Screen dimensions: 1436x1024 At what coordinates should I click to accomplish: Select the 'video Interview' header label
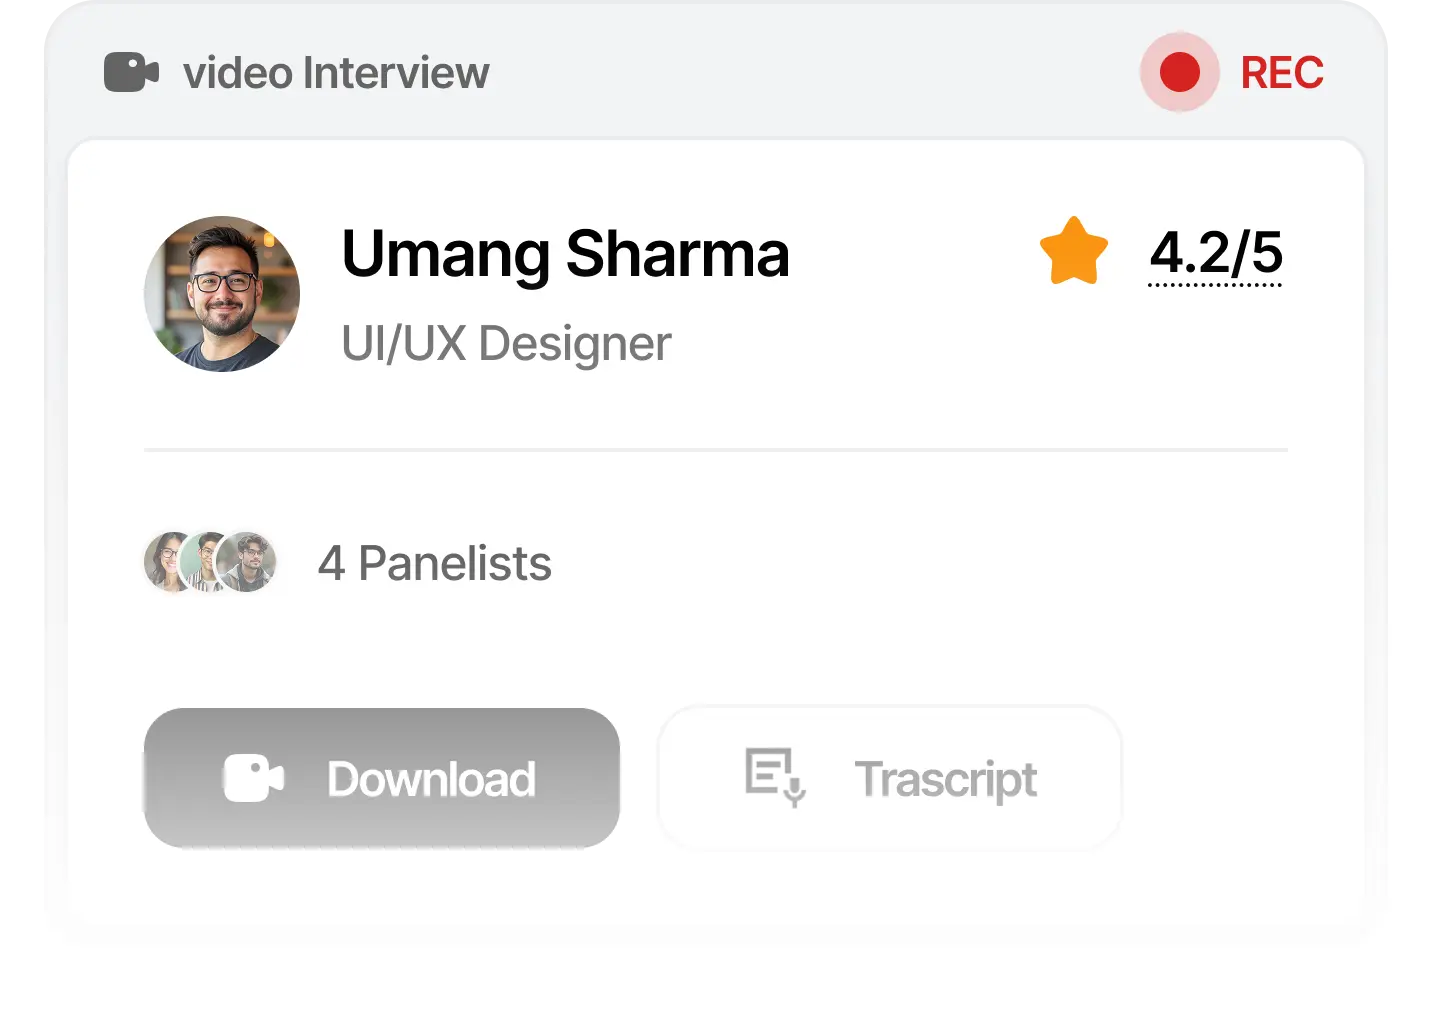click(x=335, y=72)
